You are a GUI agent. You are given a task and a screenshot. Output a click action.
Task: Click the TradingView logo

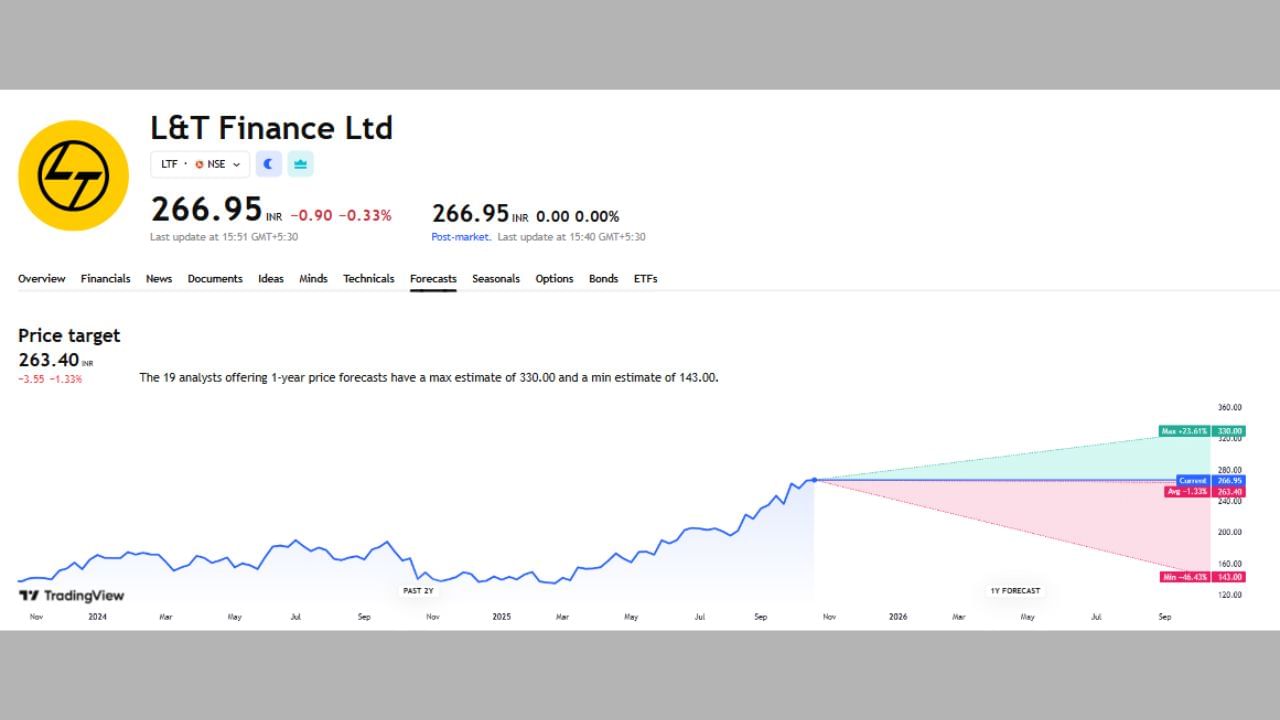(70, 595)
